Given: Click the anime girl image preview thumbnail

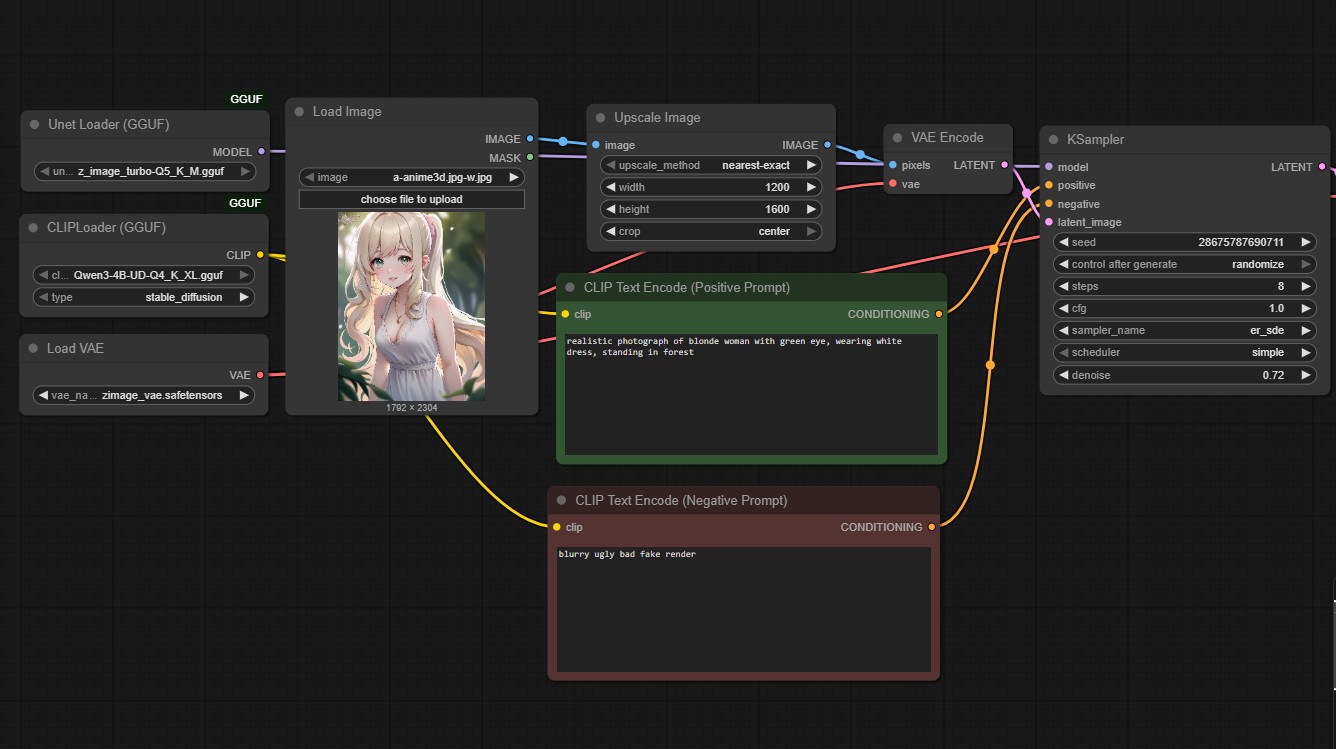Looking at the screenshot, I should [x=411, y=306].
